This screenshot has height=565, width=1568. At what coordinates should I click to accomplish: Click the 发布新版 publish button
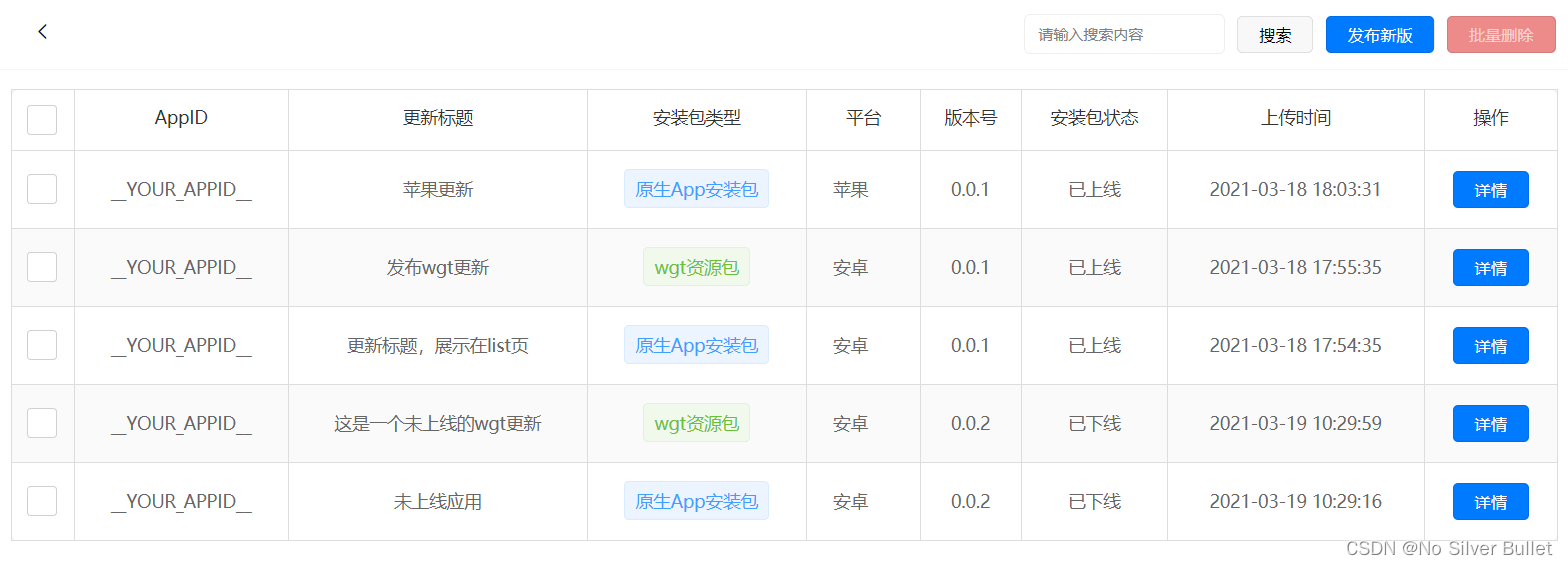coord(1380,35)
